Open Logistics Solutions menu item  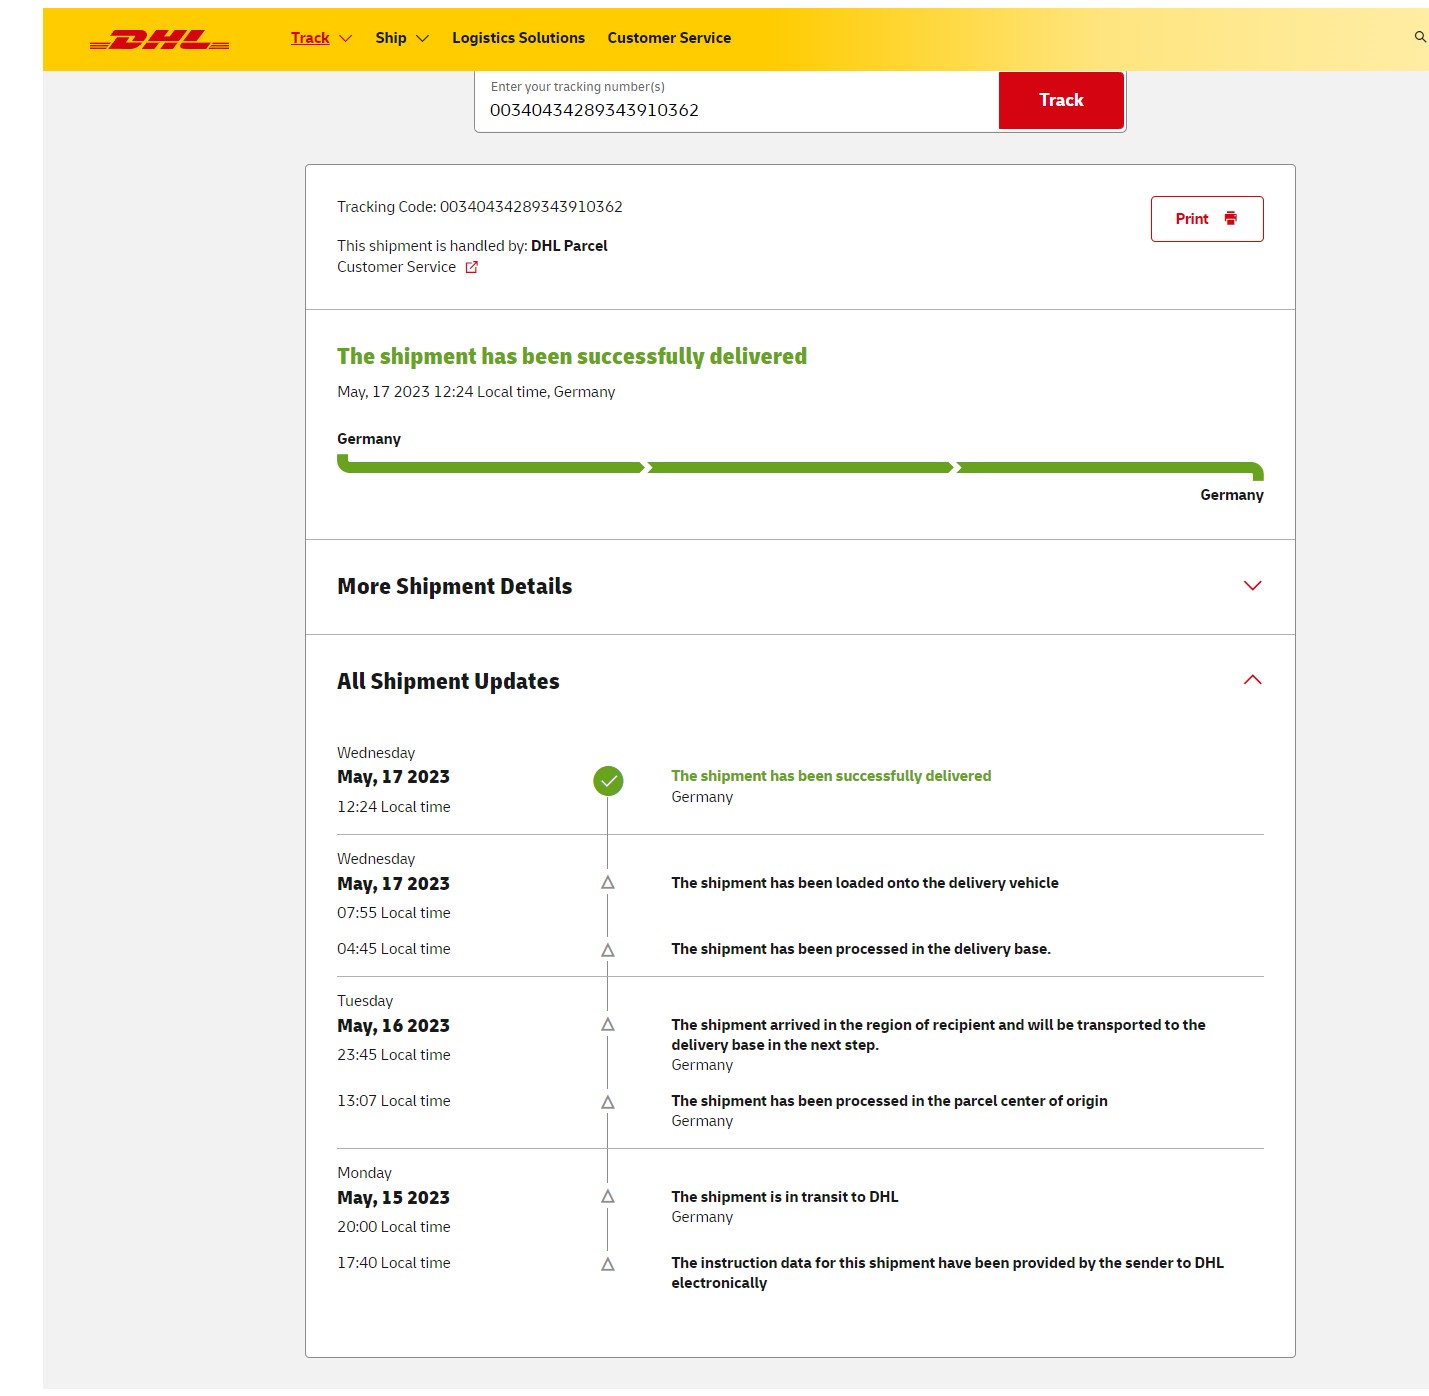(x=518, y=38)
